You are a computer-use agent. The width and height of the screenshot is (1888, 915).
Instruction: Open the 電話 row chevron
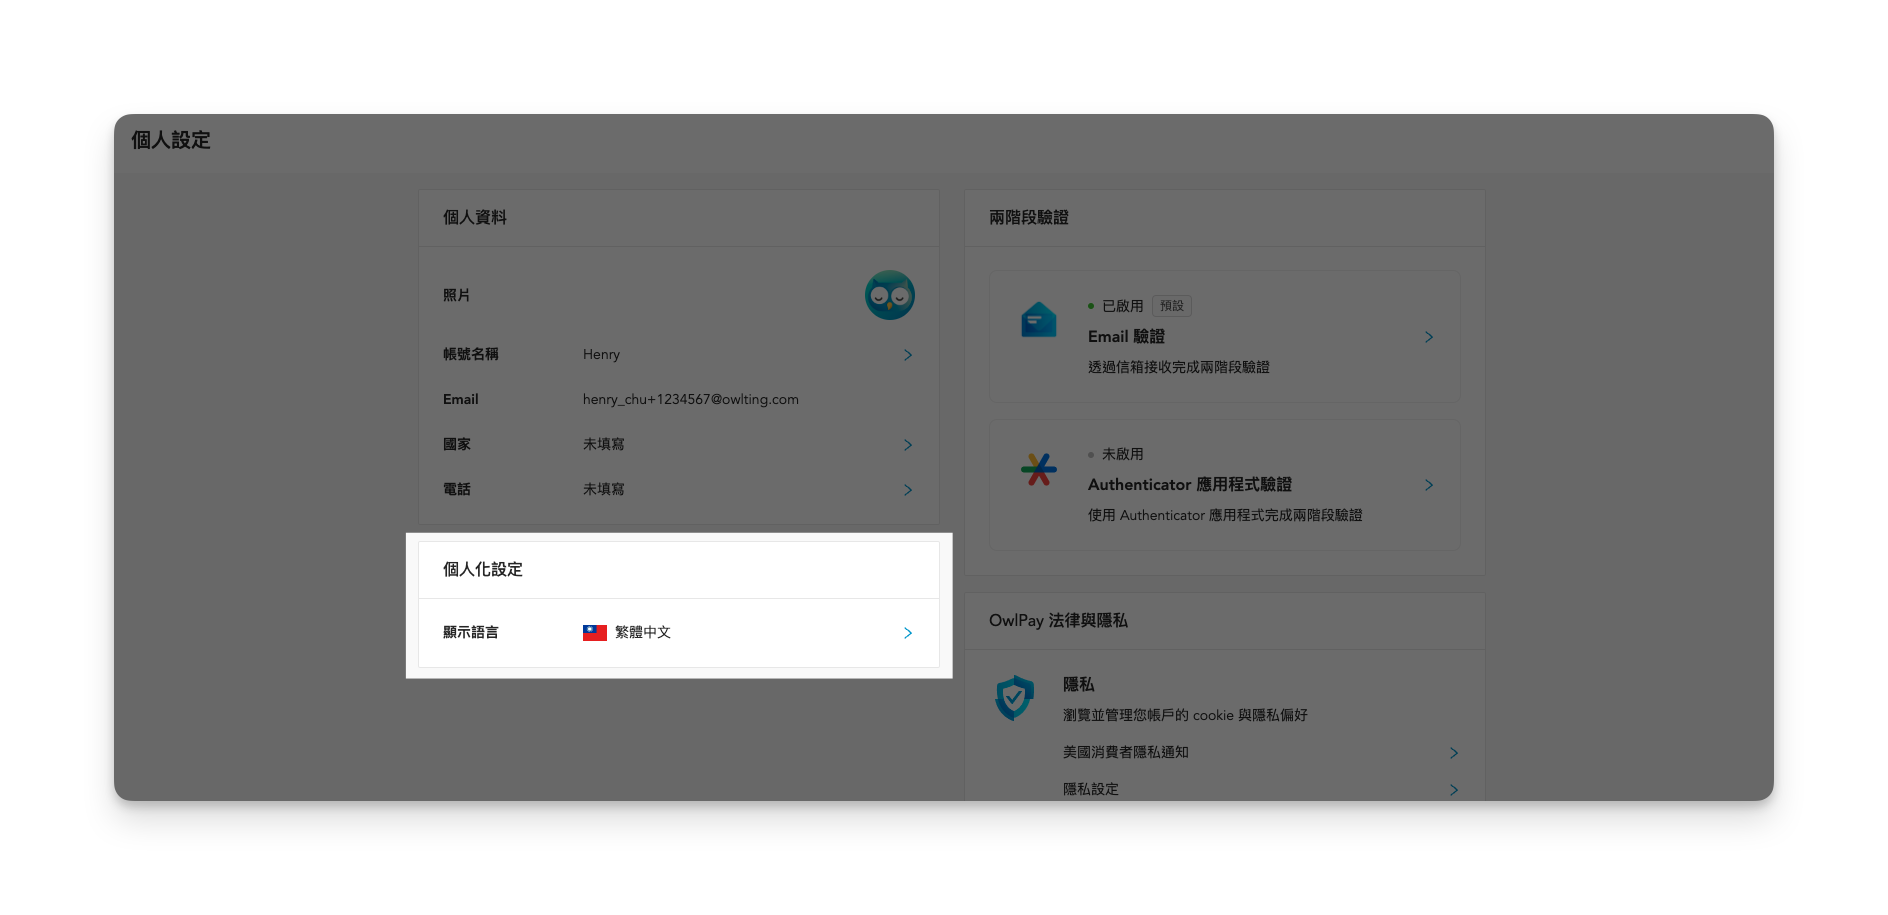(908, 490)
